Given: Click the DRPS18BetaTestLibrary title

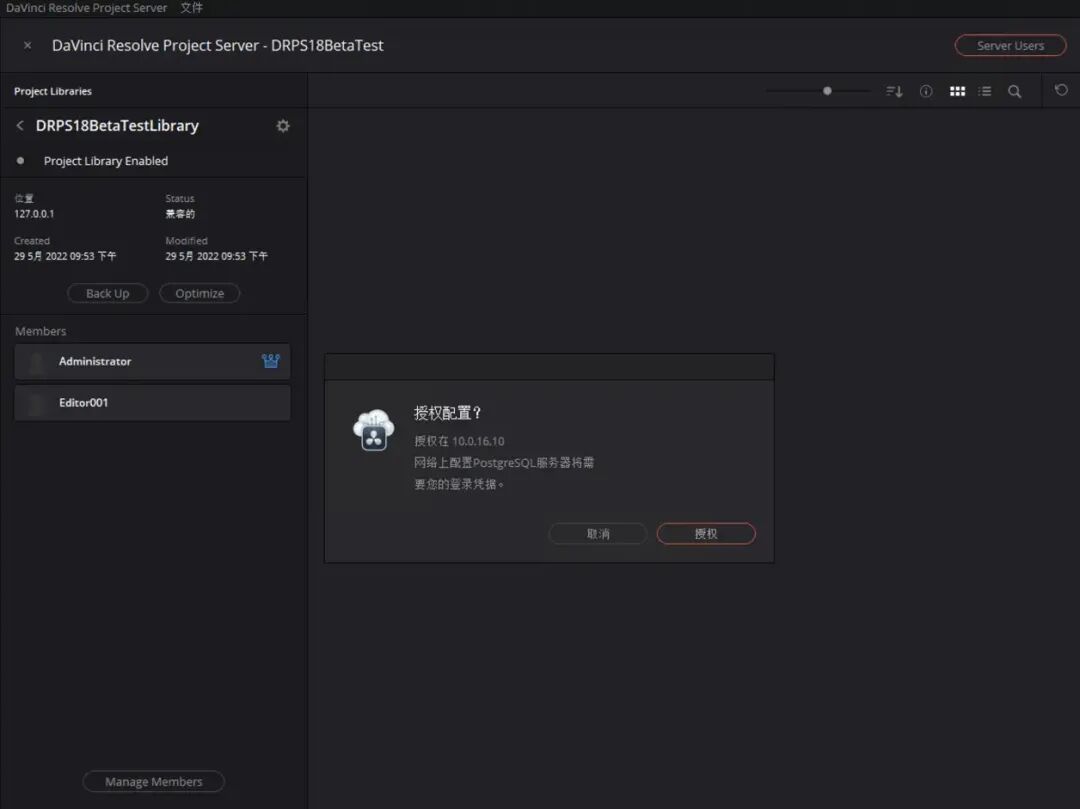Looking at the screenshot, I should 117,125.
